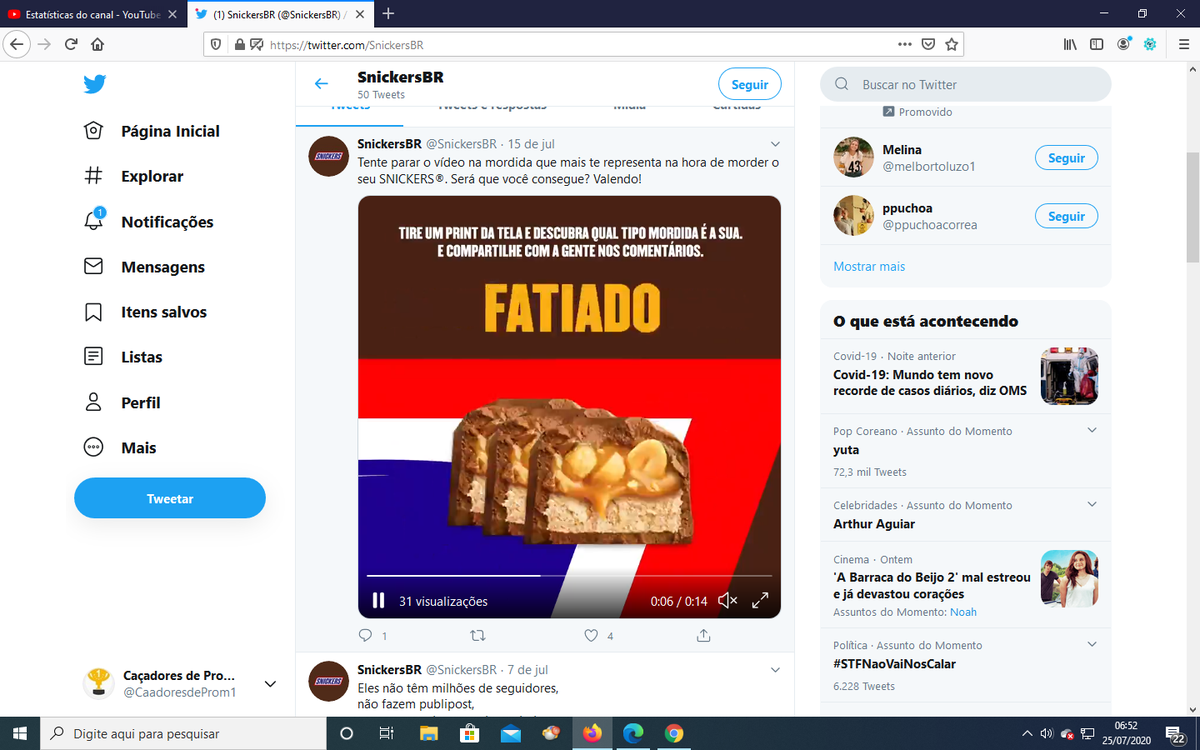Reply to the 15 de jul tweet
Image resolution: width=1200 pixels, height=750 pixels.
point(366,635)
